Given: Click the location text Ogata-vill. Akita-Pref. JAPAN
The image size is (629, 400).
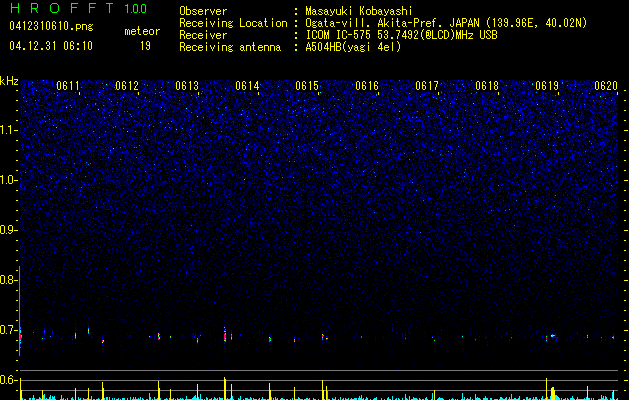Looking at the screenshot, I should click(x=392, y=23).
